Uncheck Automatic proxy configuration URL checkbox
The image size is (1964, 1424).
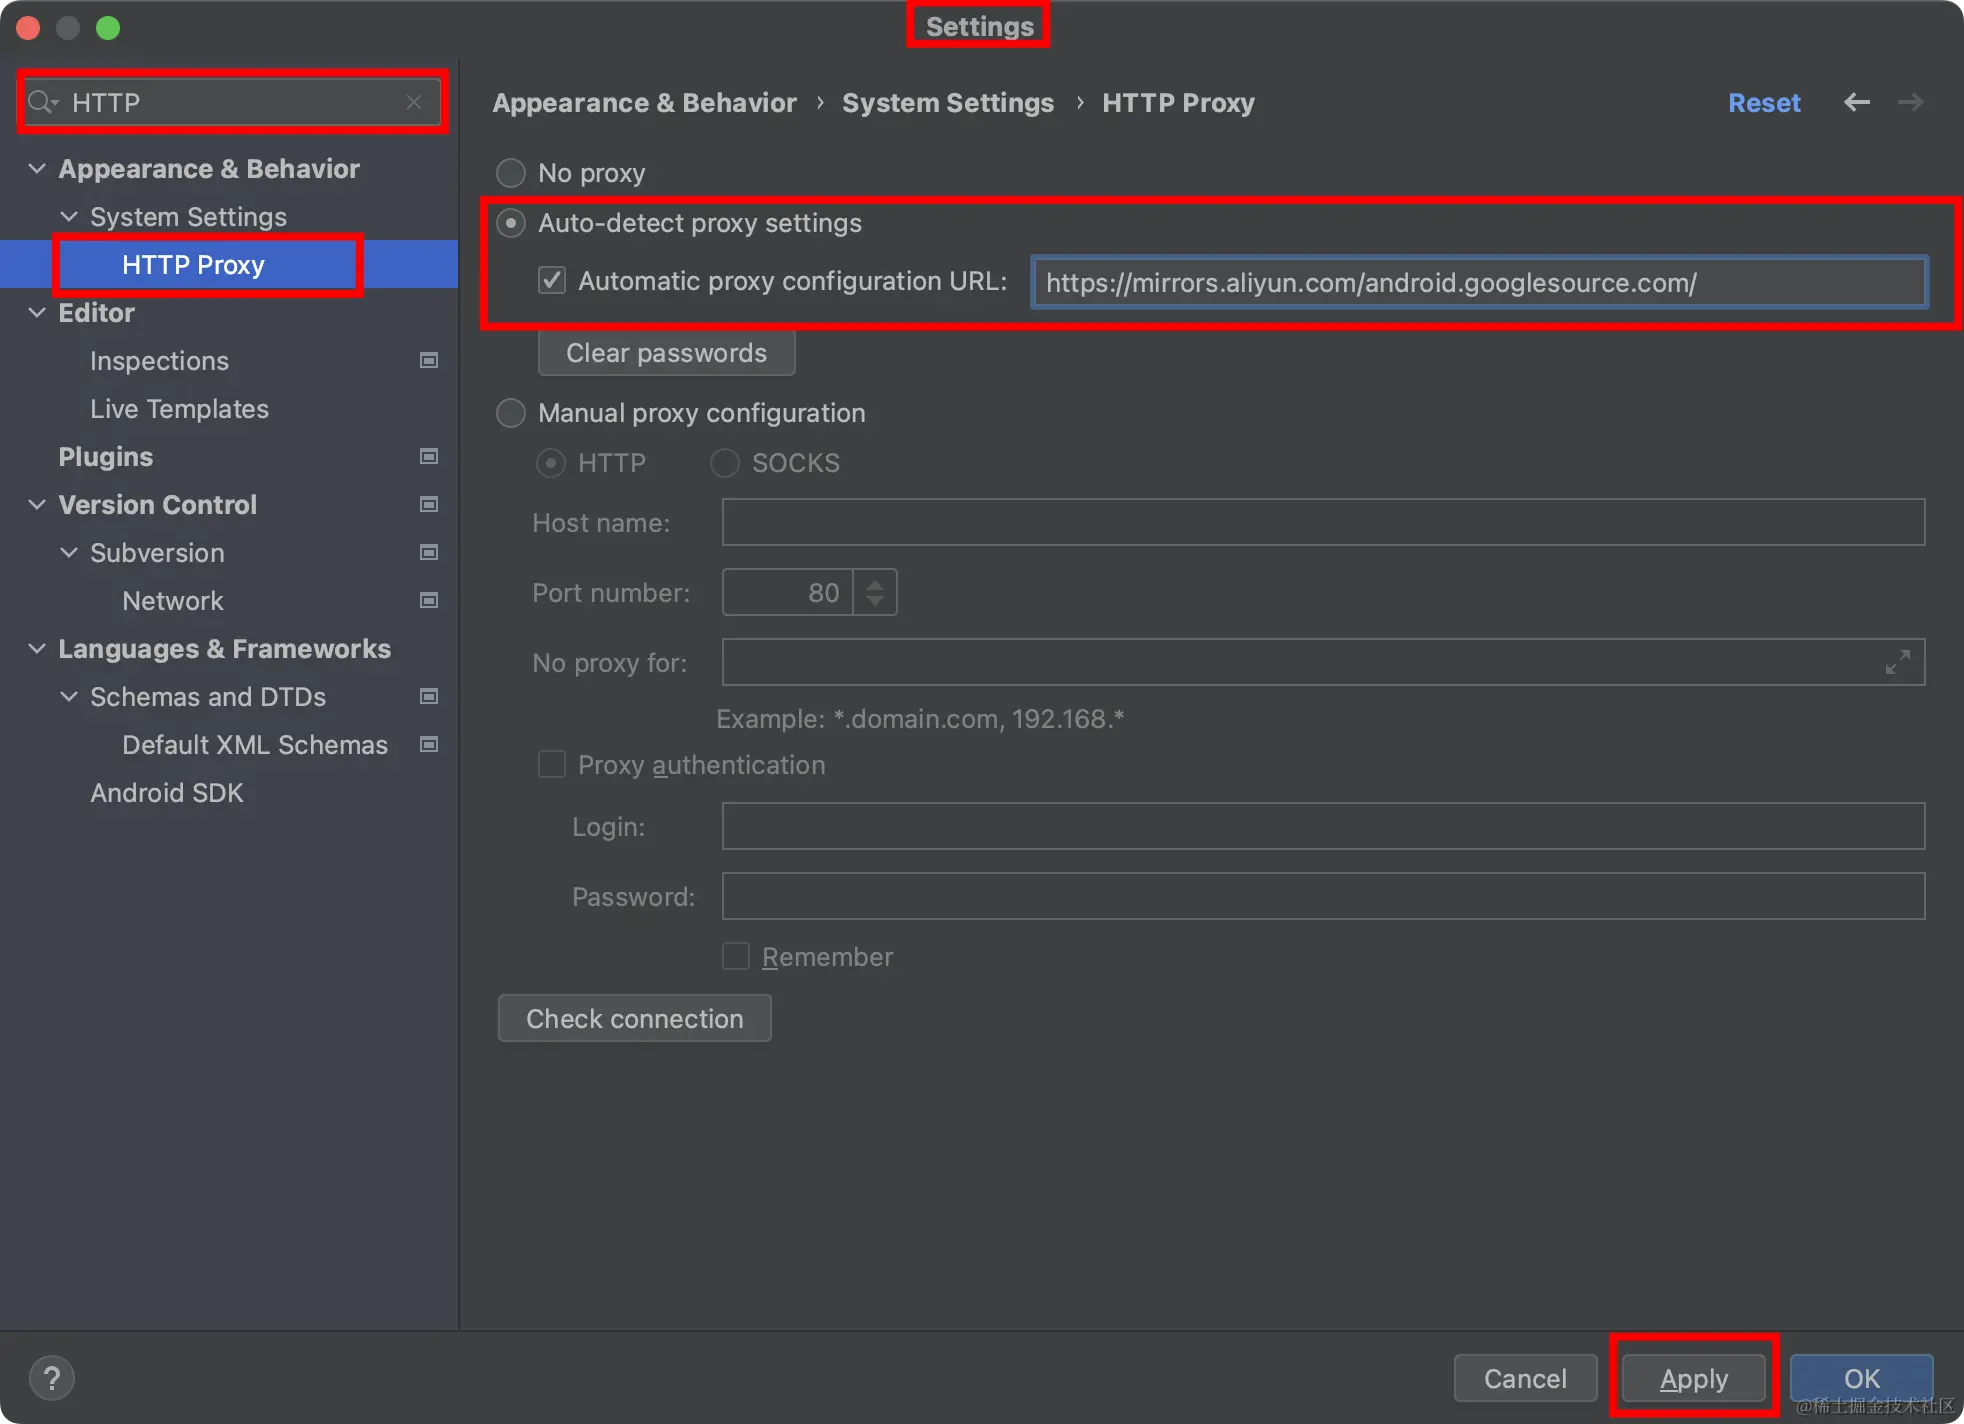(552, 280)
